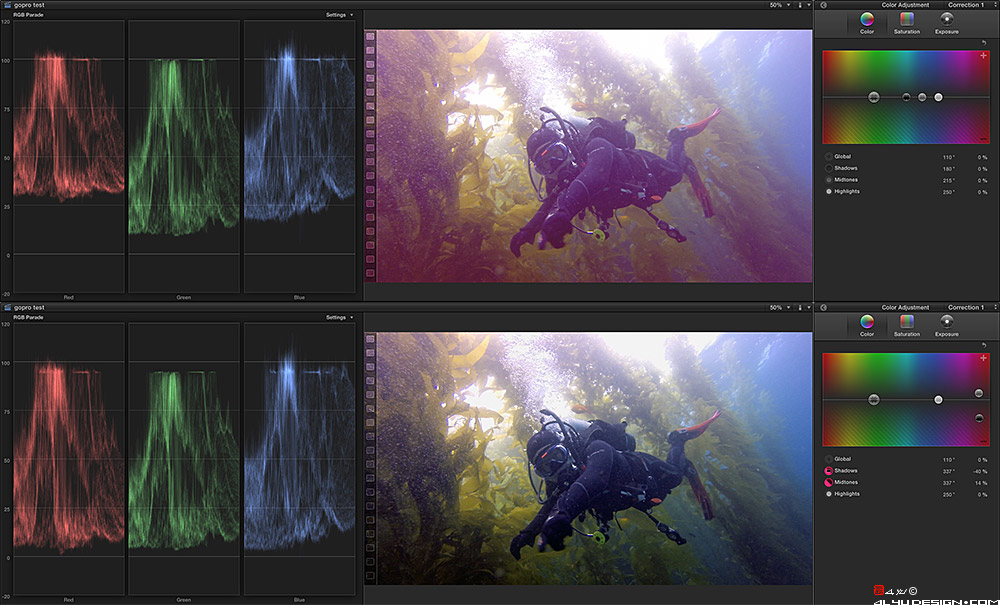
Task: Click the Green channel waveform in the upper RGB Parade
Action: tap(184, 156)
